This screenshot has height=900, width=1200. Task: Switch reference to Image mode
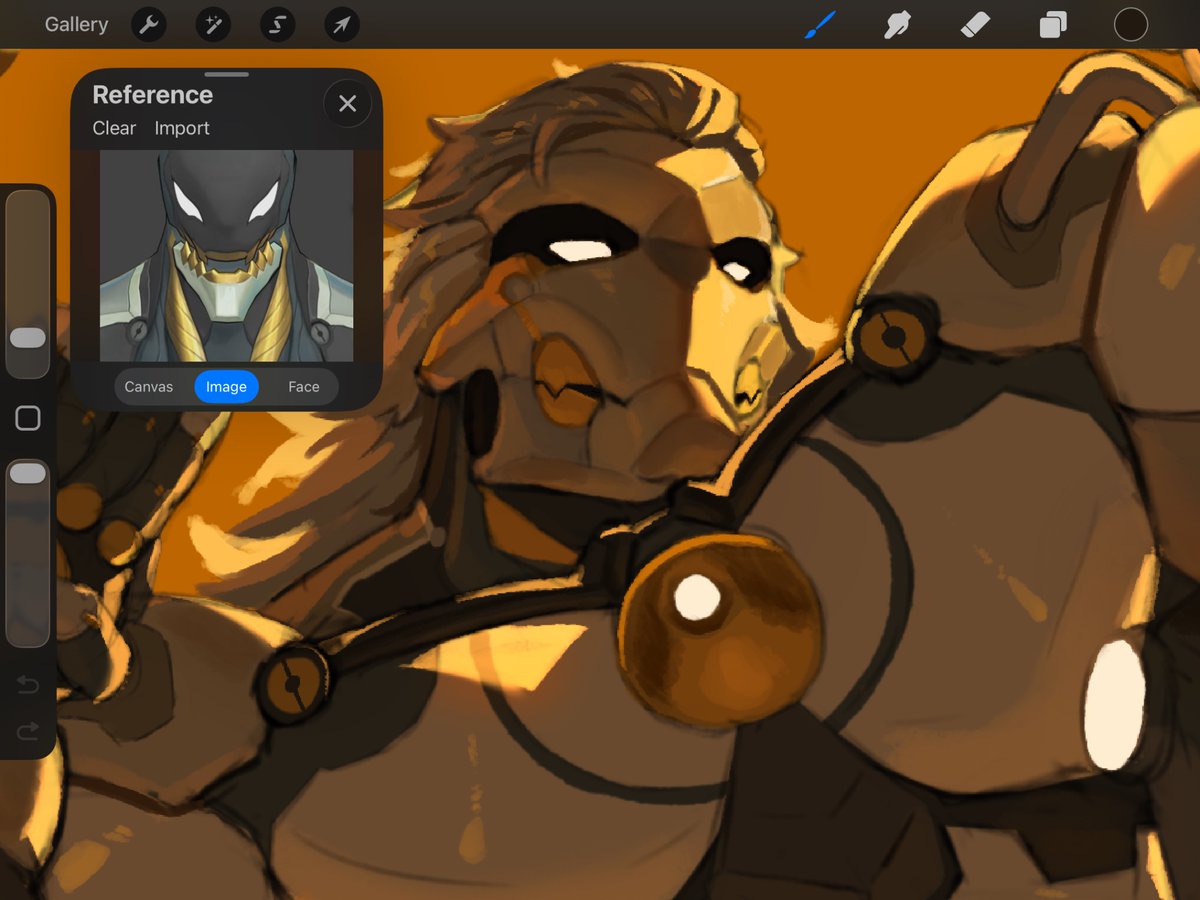226,387
